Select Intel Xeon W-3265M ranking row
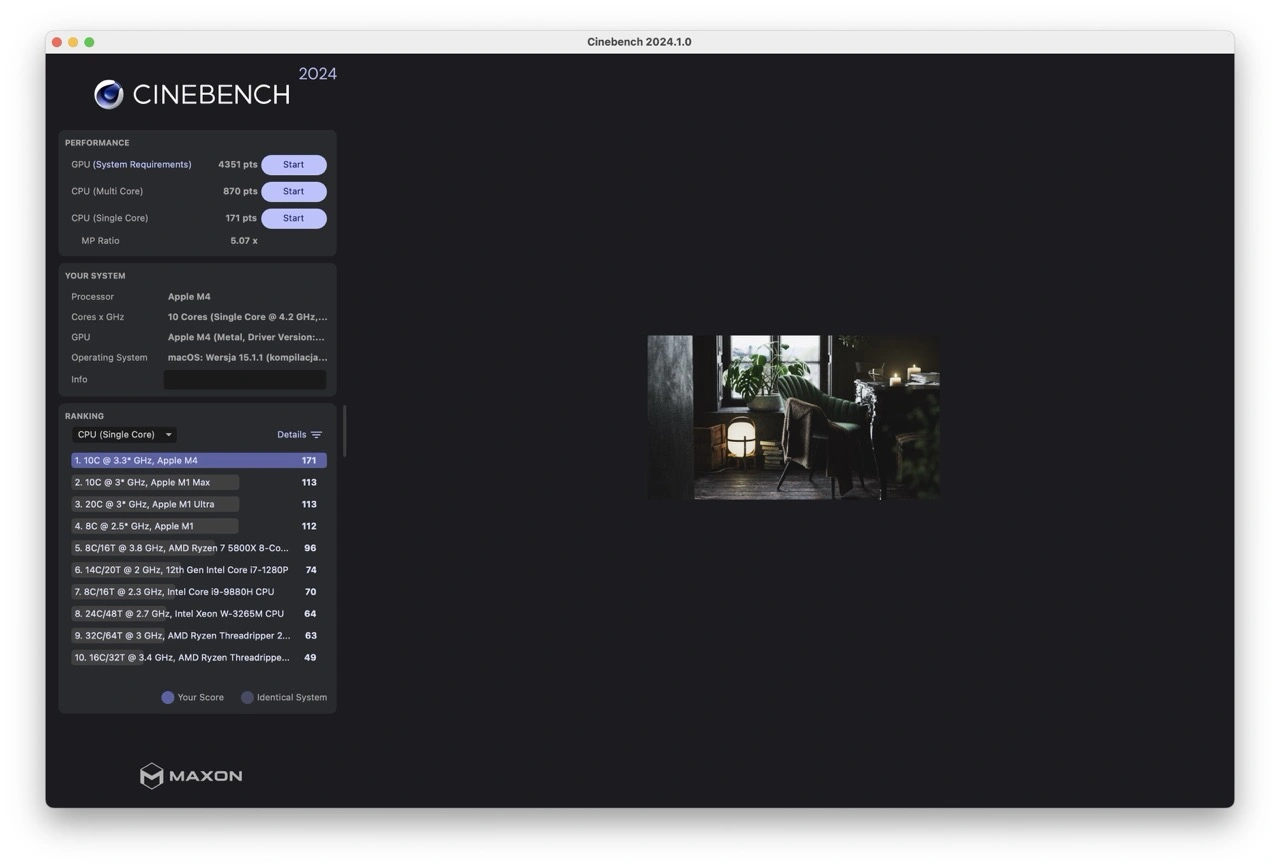Image resolution: width=1280 pixels, height=868 pixels. pyautogui.click(x=199, y=614)
